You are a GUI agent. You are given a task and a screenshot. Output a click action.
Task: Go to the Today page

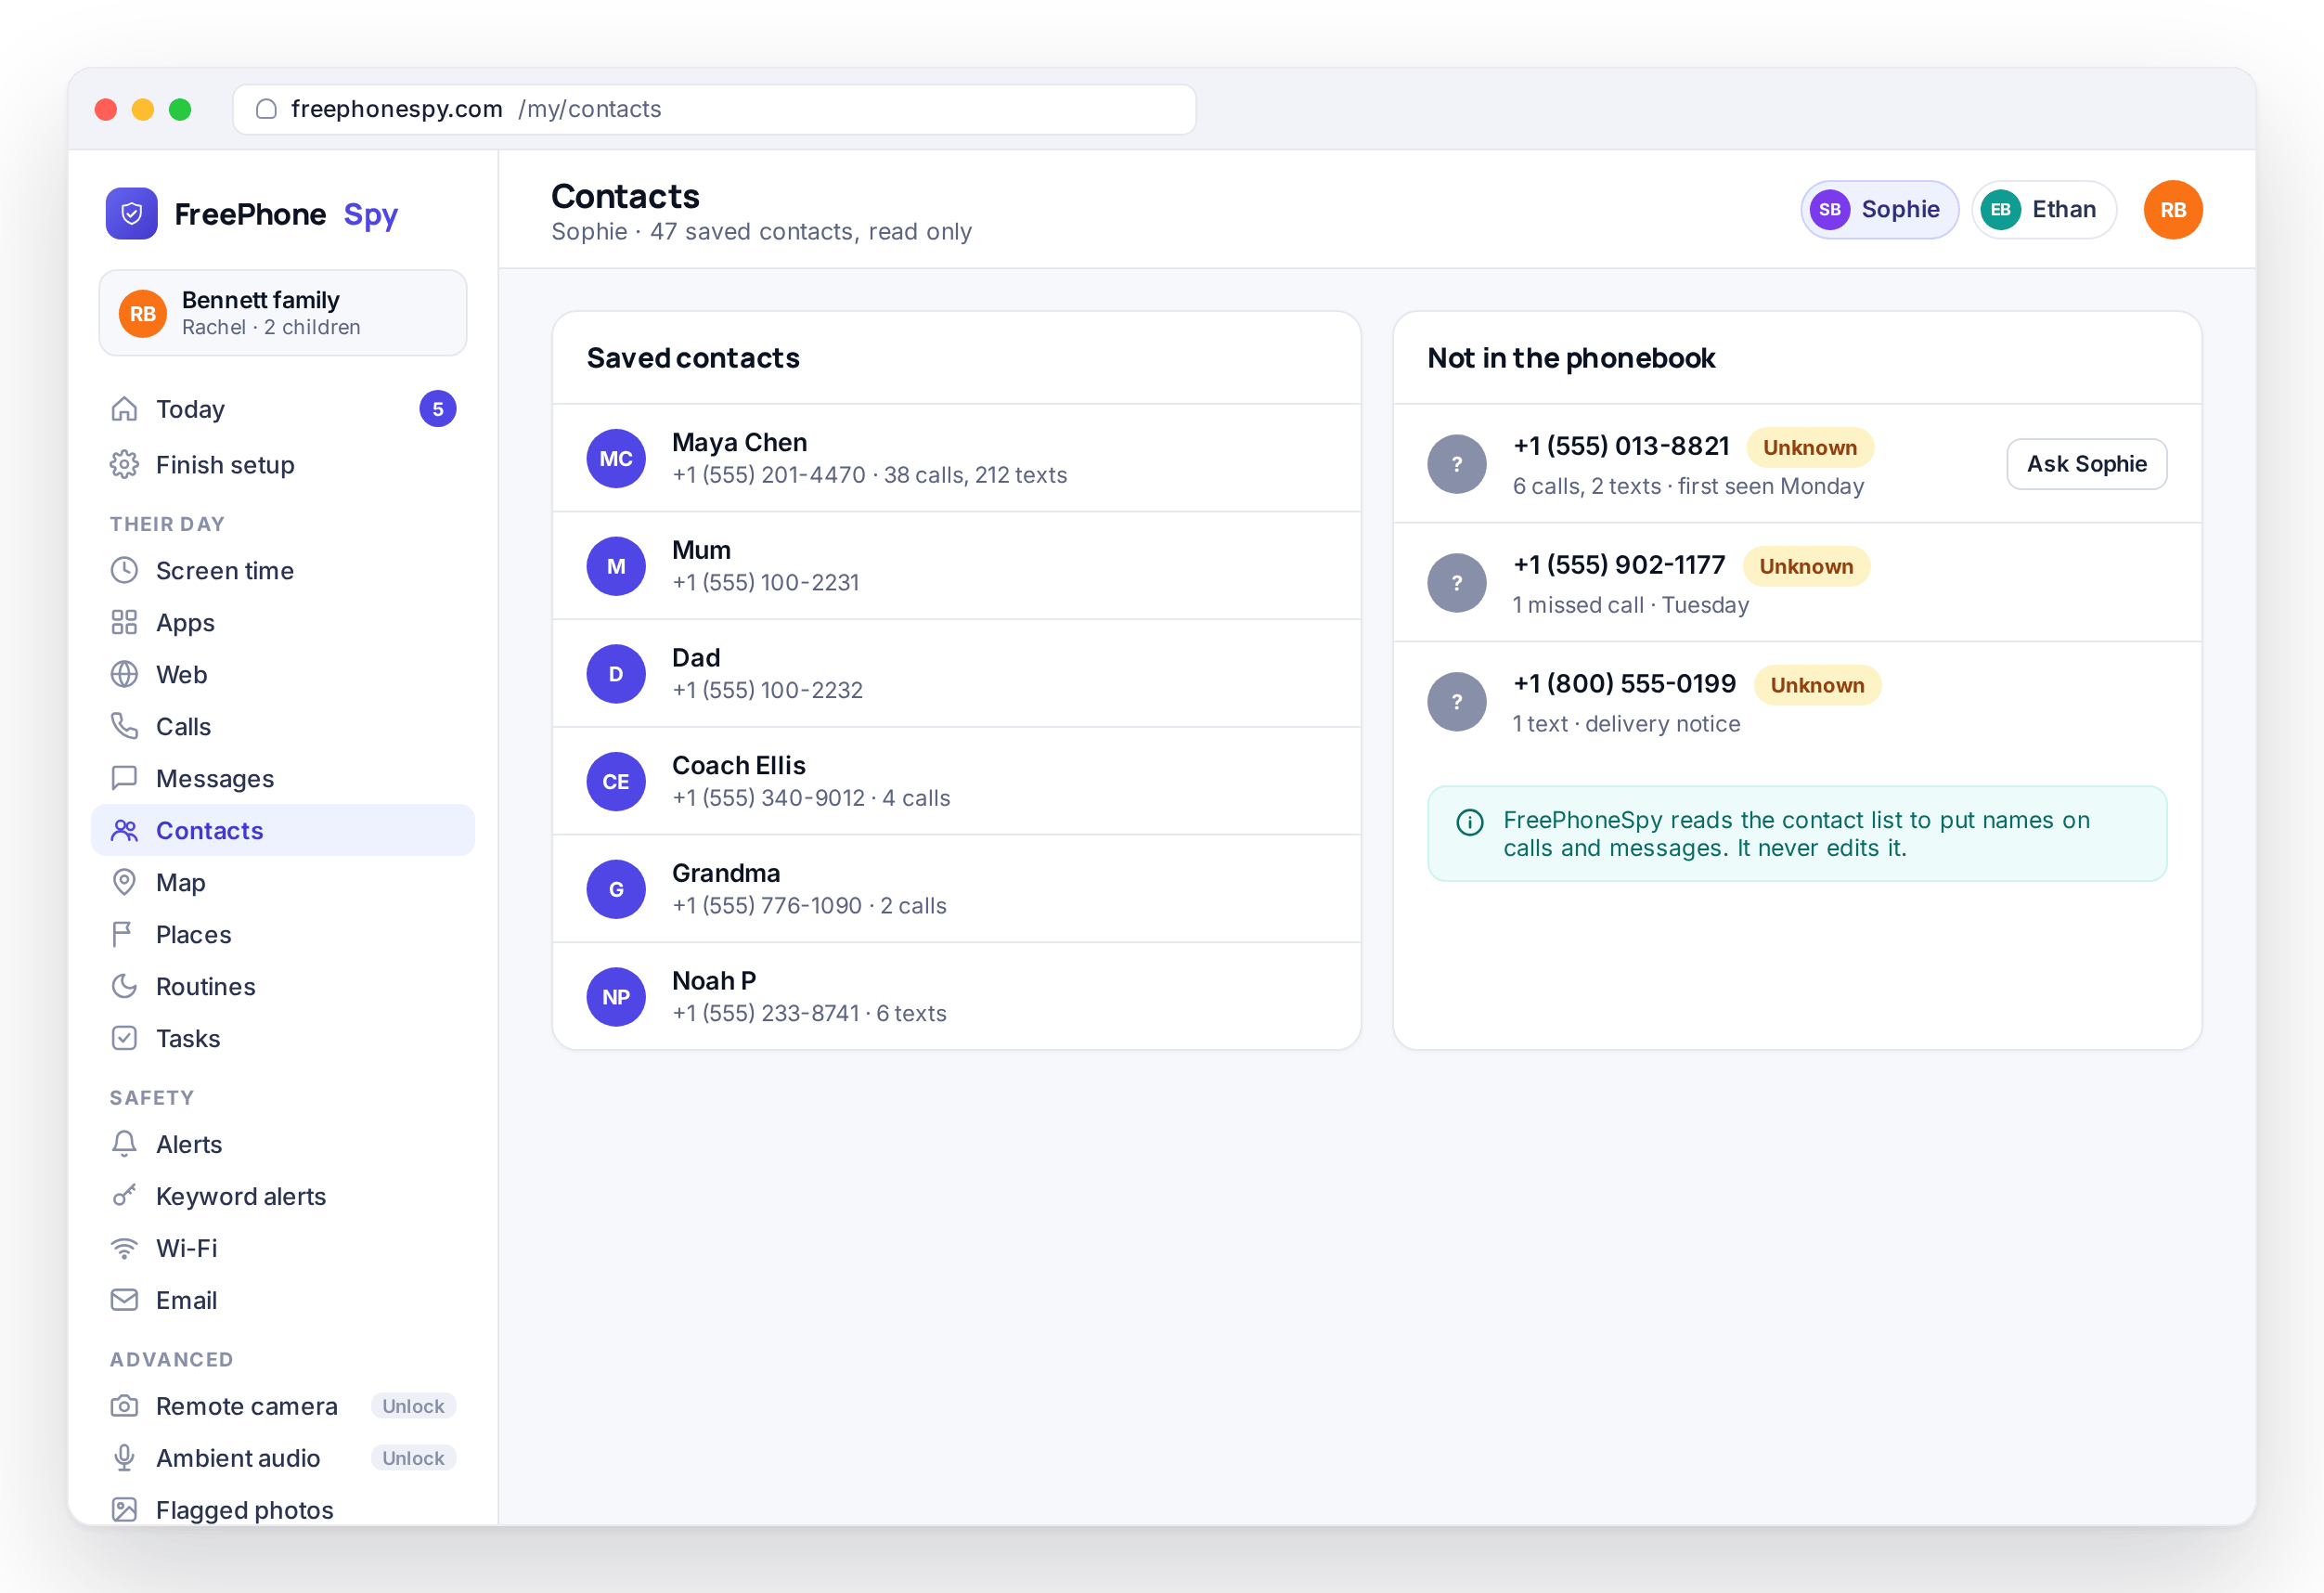click(x=283, y=409)
